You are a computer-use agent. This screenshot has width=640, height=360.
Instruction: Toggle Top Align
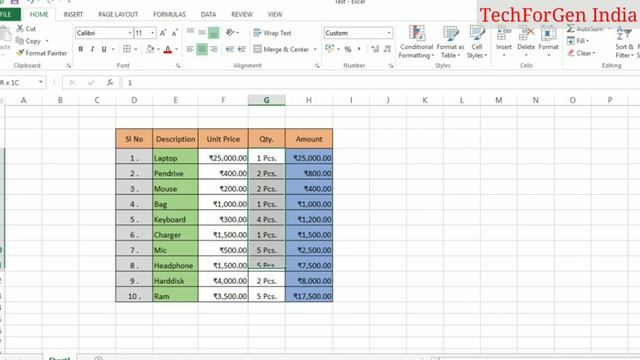point(190,32)
